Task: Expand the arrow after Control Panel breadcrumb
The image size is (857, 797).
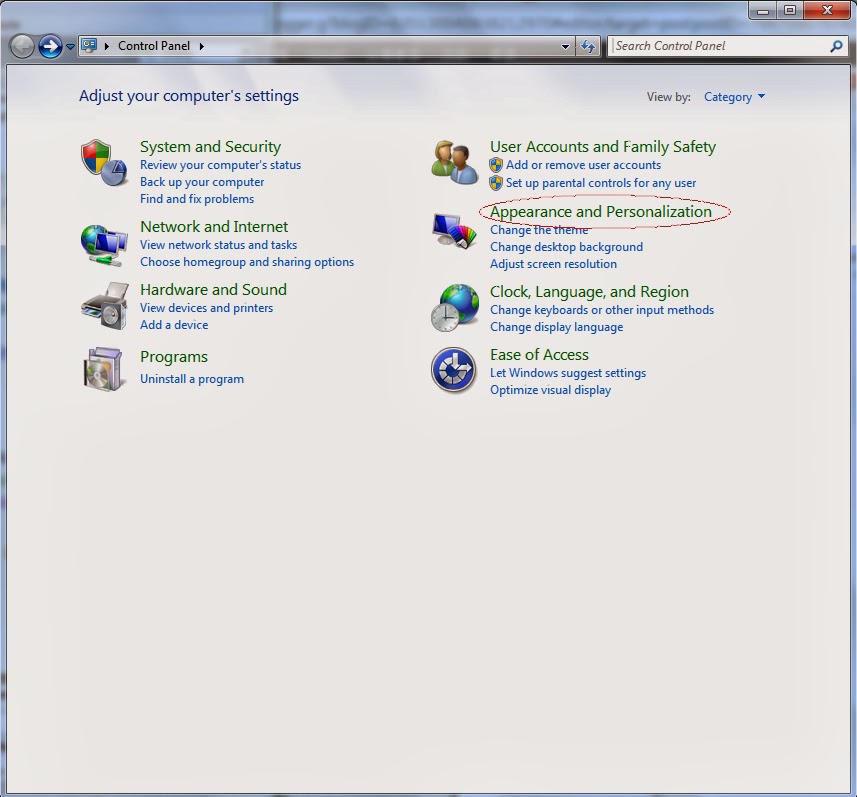Action: pos(202,46)
